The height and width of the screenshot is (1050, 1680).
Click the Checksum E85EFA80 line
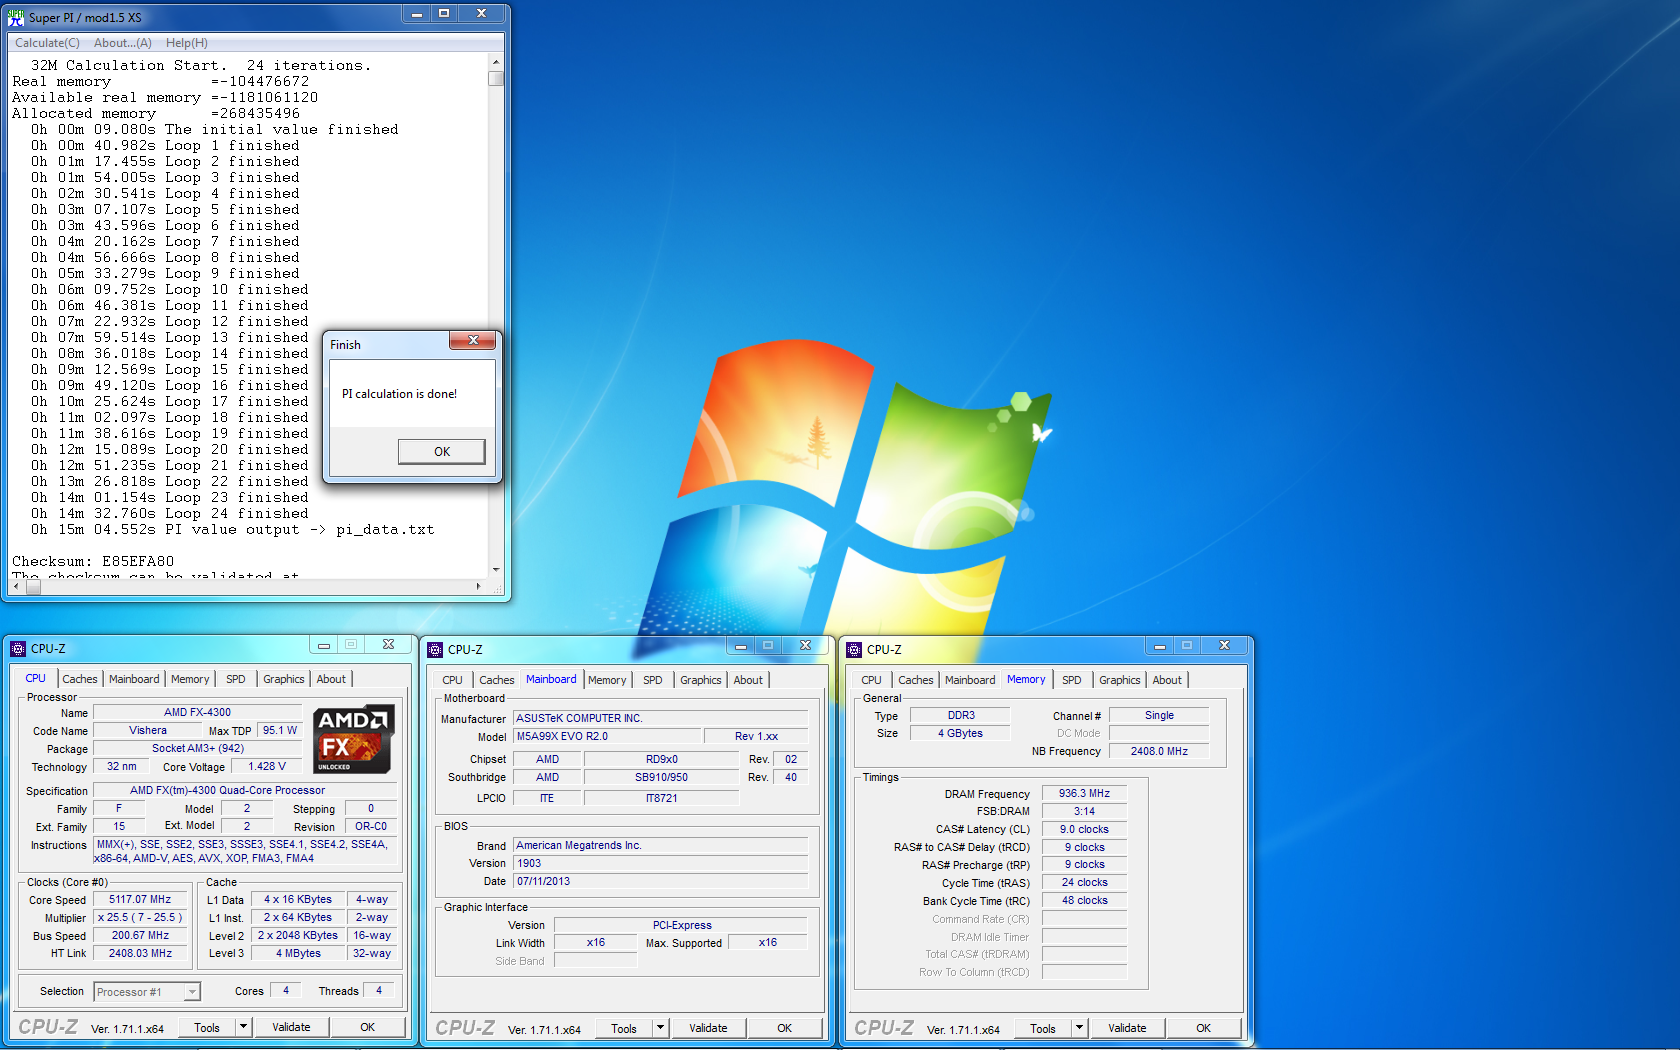coord(93,561)
